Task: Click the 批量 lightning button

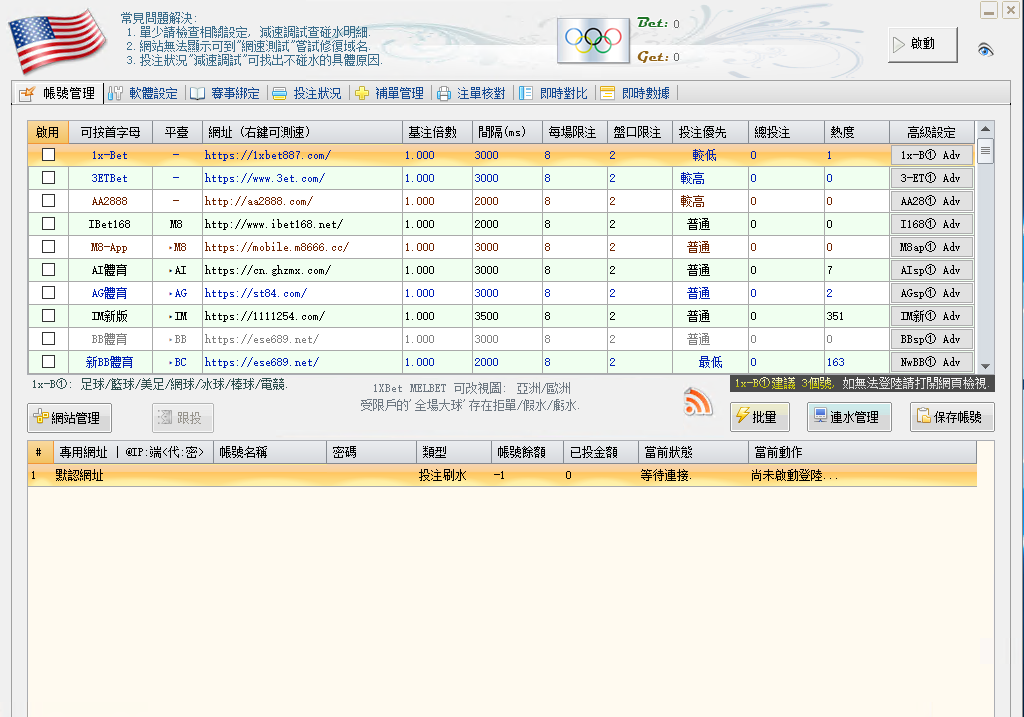Action: 760,417
